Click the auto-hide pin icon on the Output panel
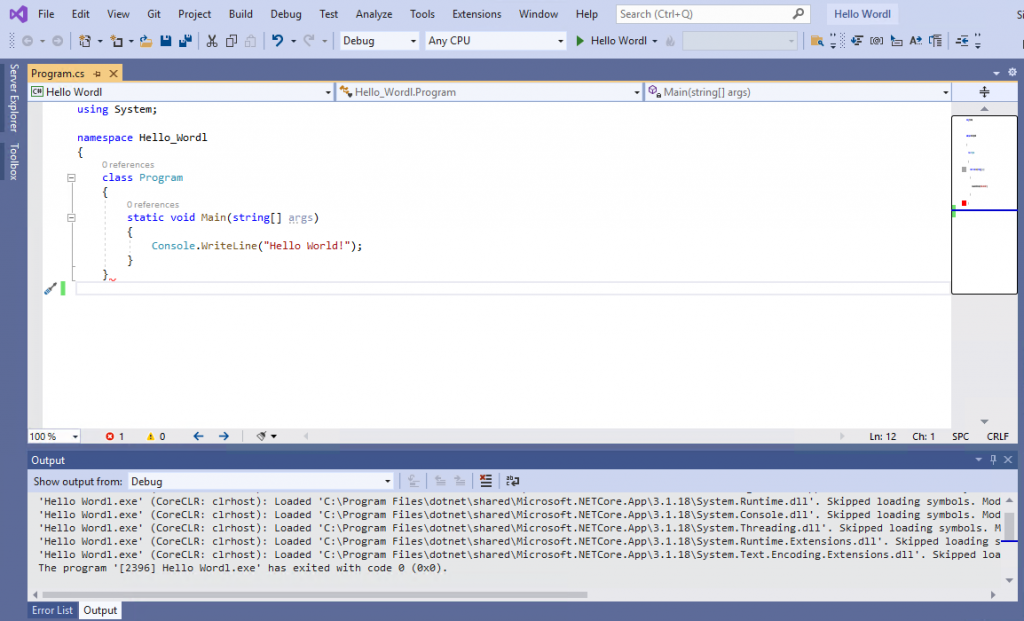The image size is (1024, 621). pos(993,460)
